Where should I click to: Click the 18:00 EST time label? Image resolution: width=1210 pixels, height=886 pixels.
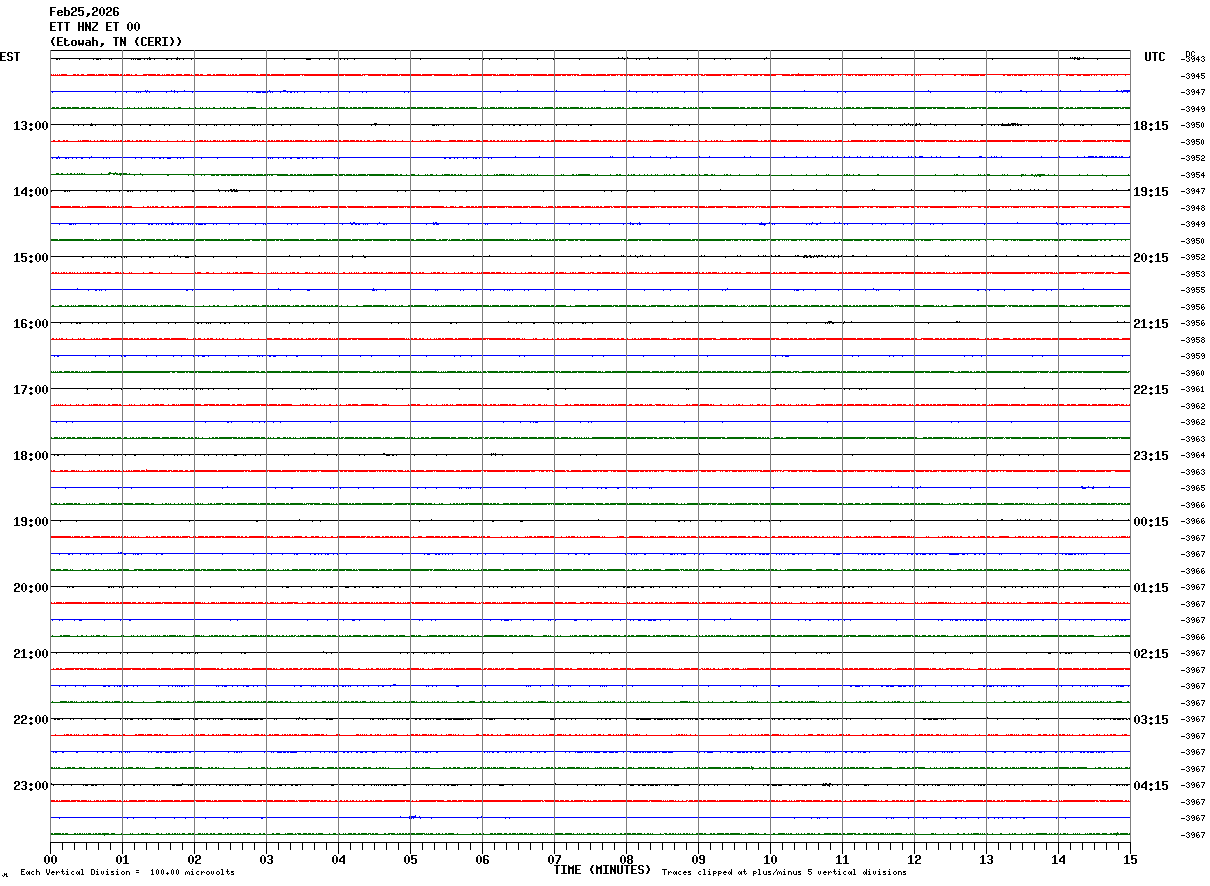click(x=31, y=456)
